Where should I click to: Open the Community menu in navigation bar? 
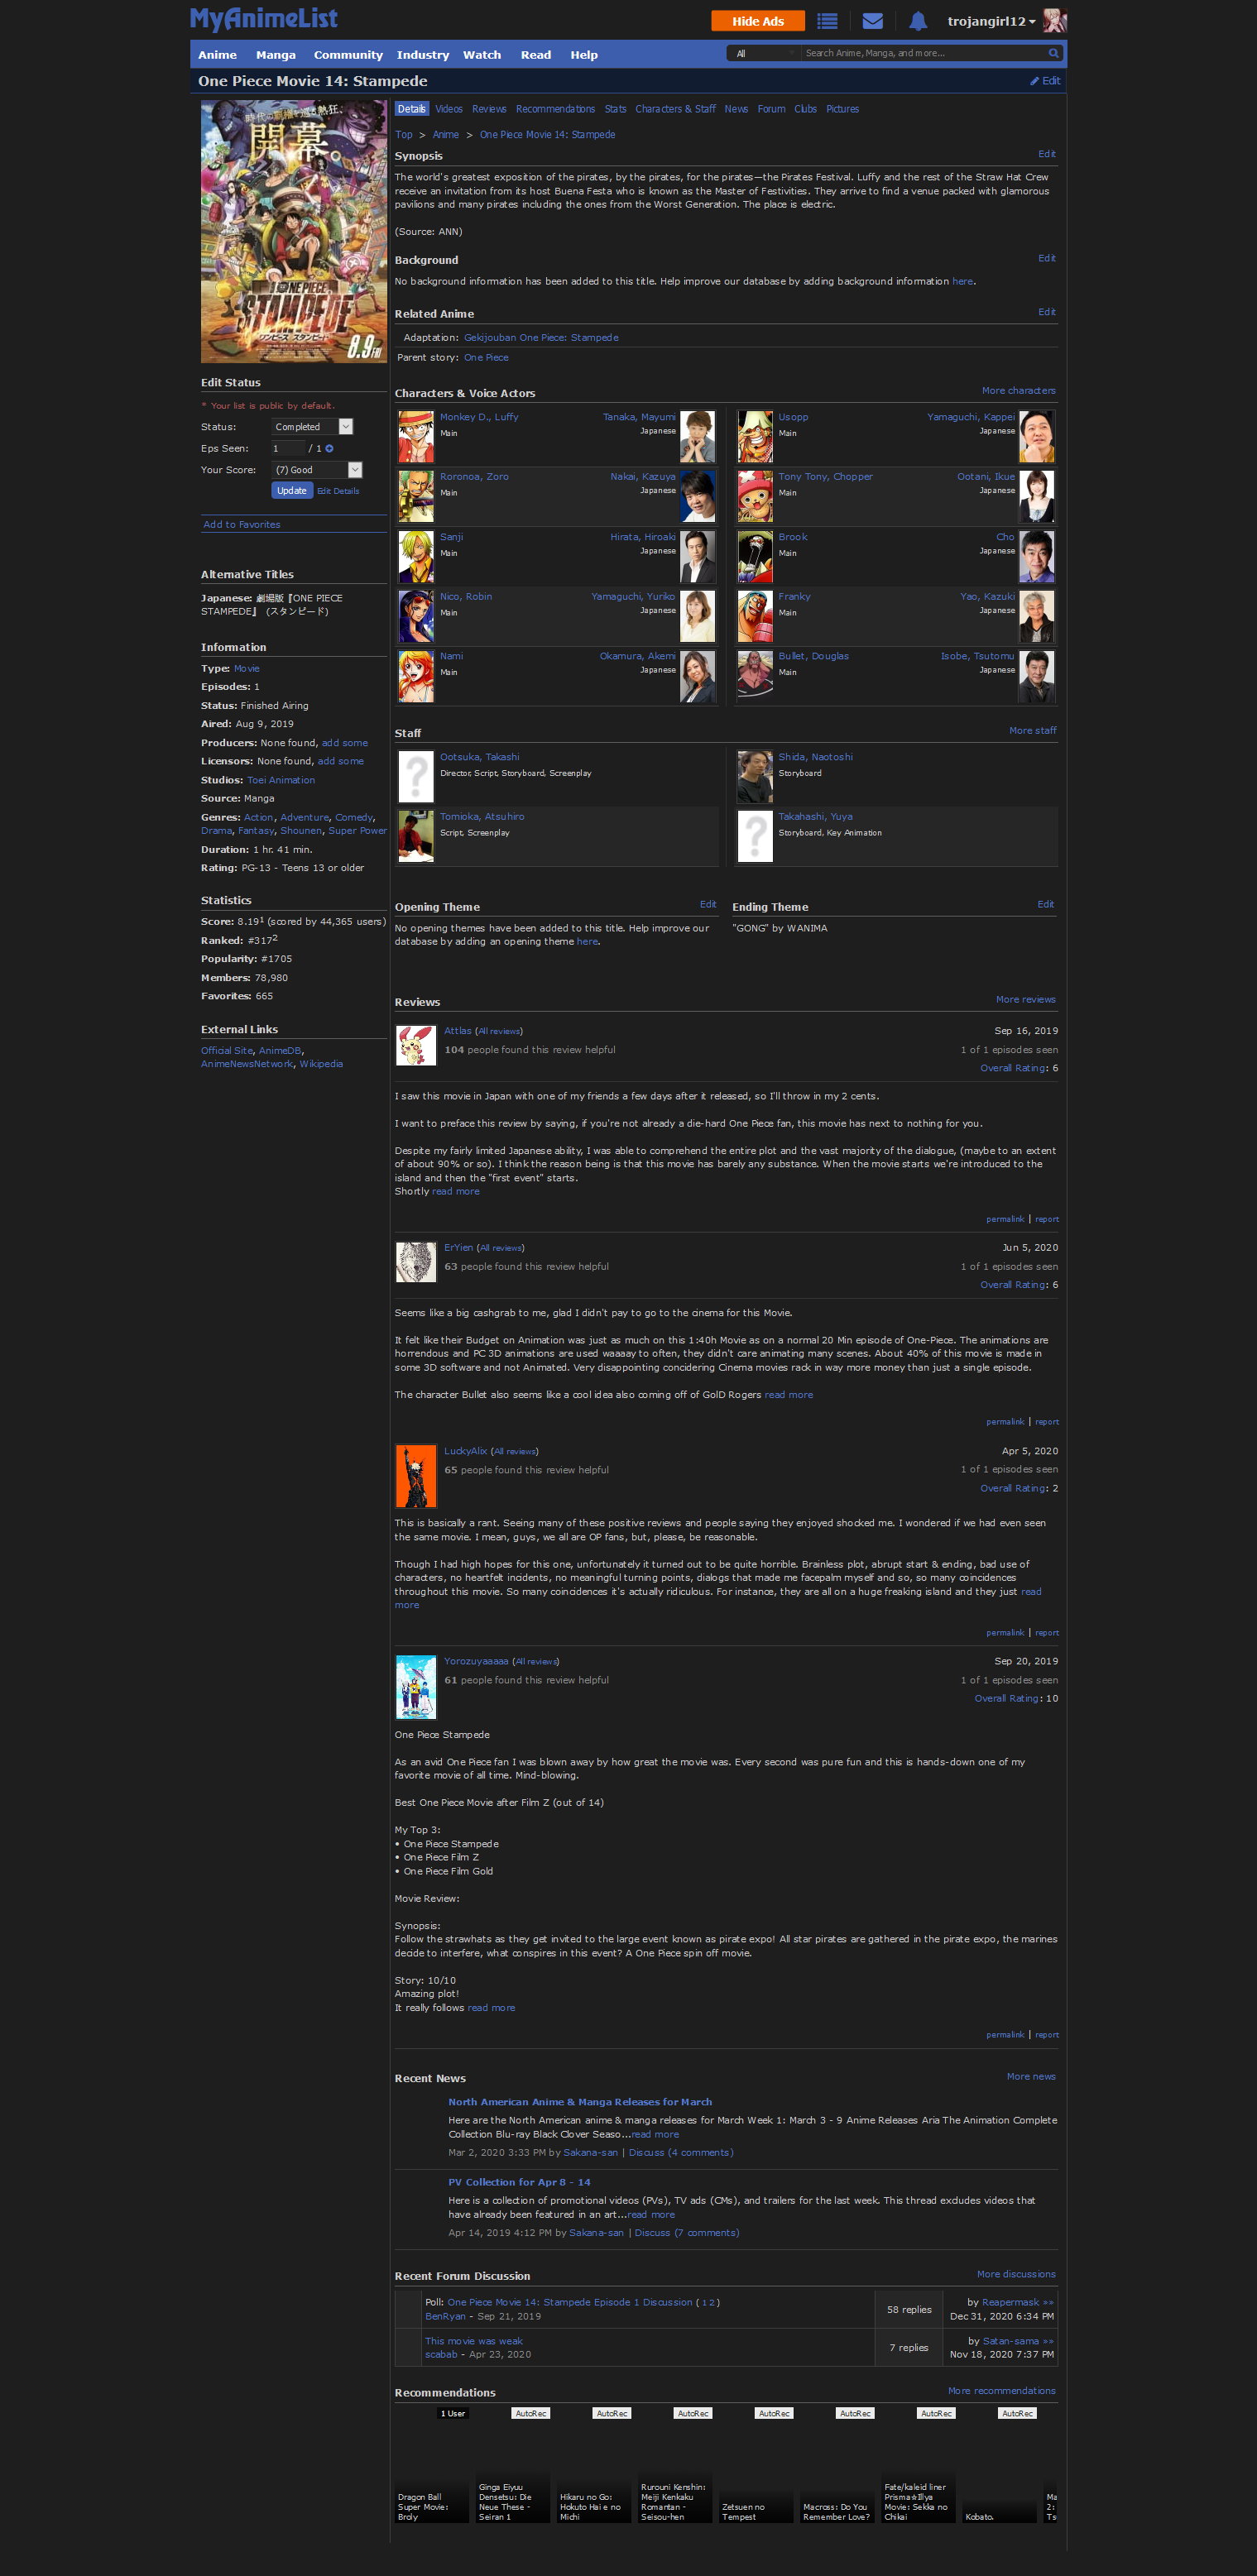click(x=348, y=55)
